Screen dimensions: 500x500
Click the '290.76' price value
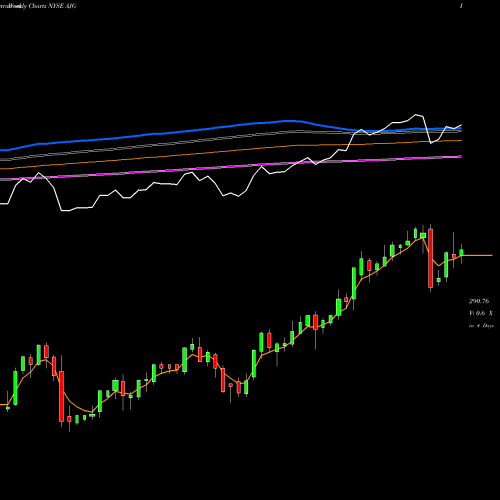click(x=479, y=301)
